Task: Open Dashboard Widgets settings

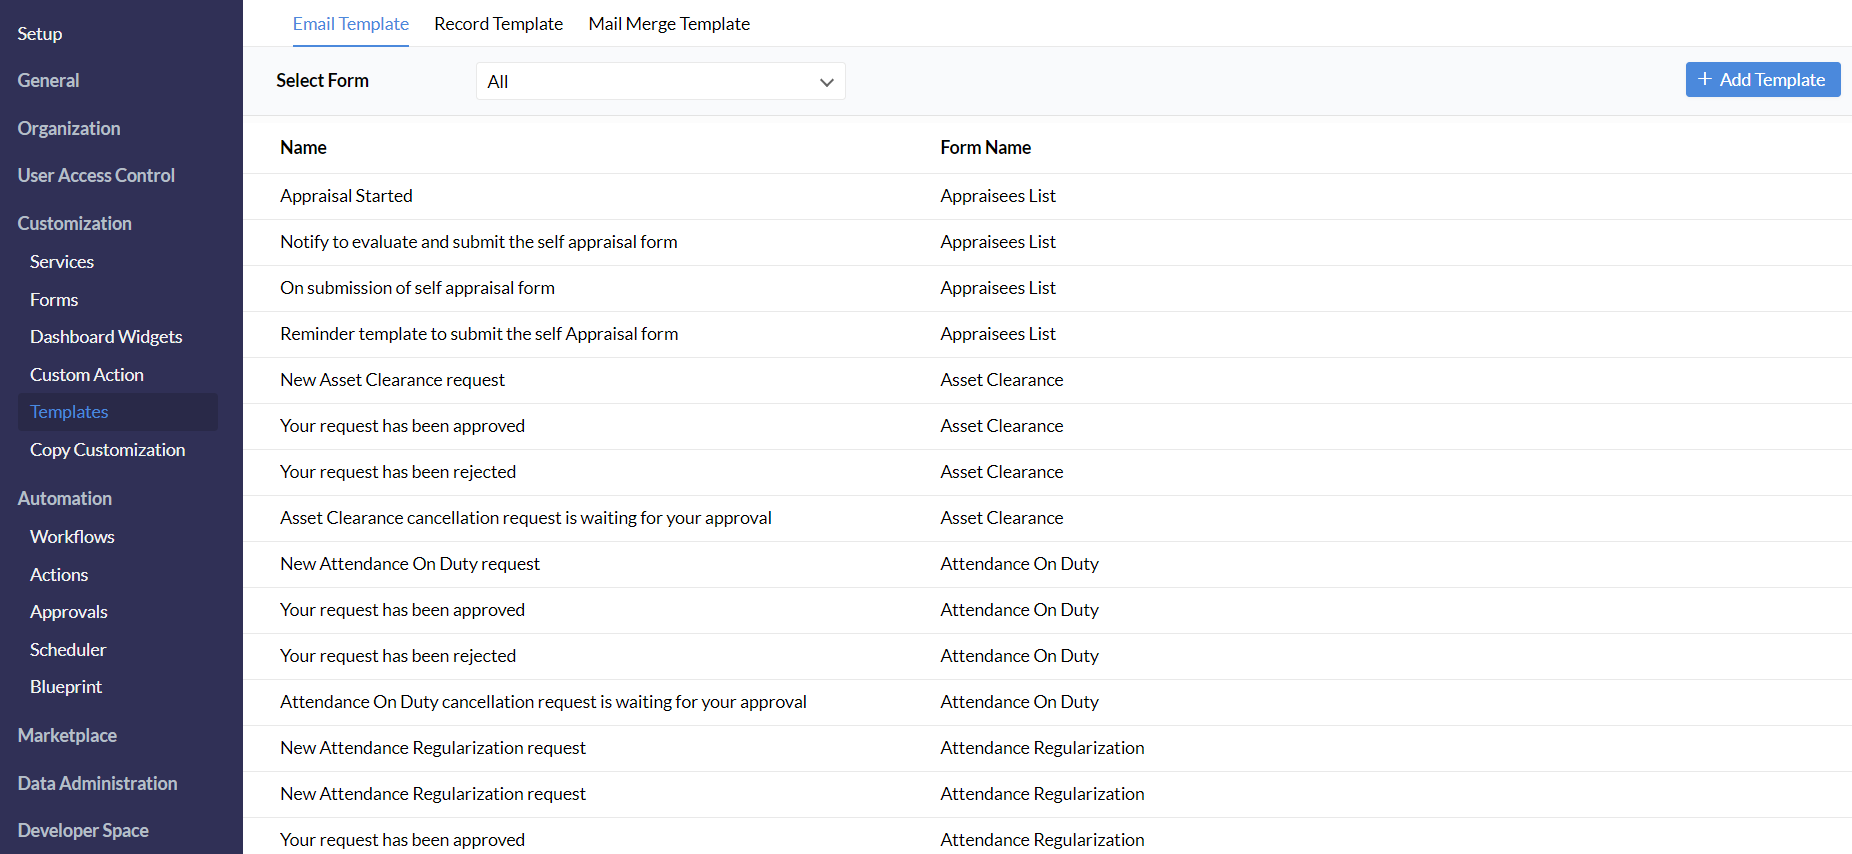Action: pyautogui.click(x=106, y=337)
